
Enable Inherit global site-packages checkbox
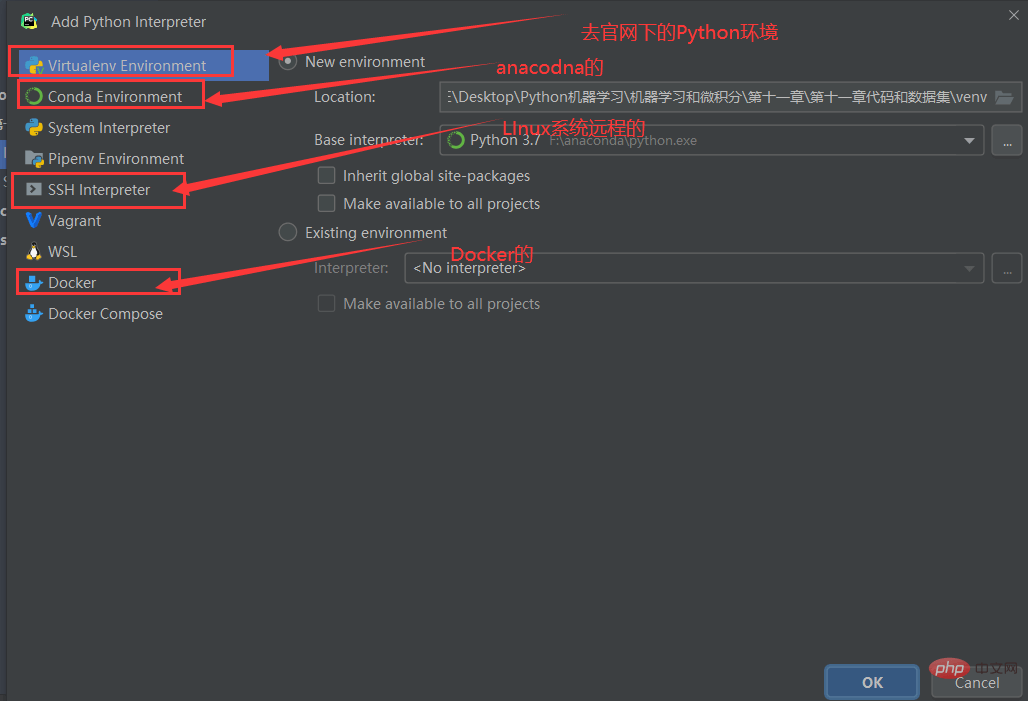pos(326,175)
